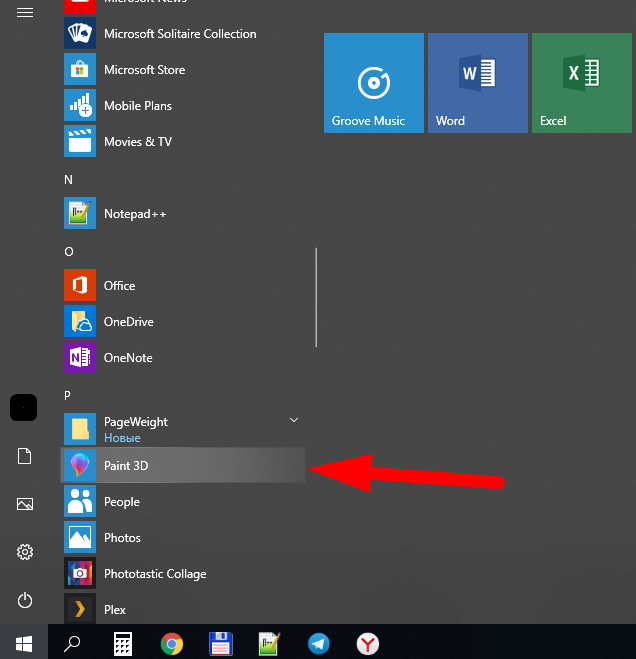Open OneDrive folder-cloud icon
Screen dimensions: 636x659
(80, 321)
